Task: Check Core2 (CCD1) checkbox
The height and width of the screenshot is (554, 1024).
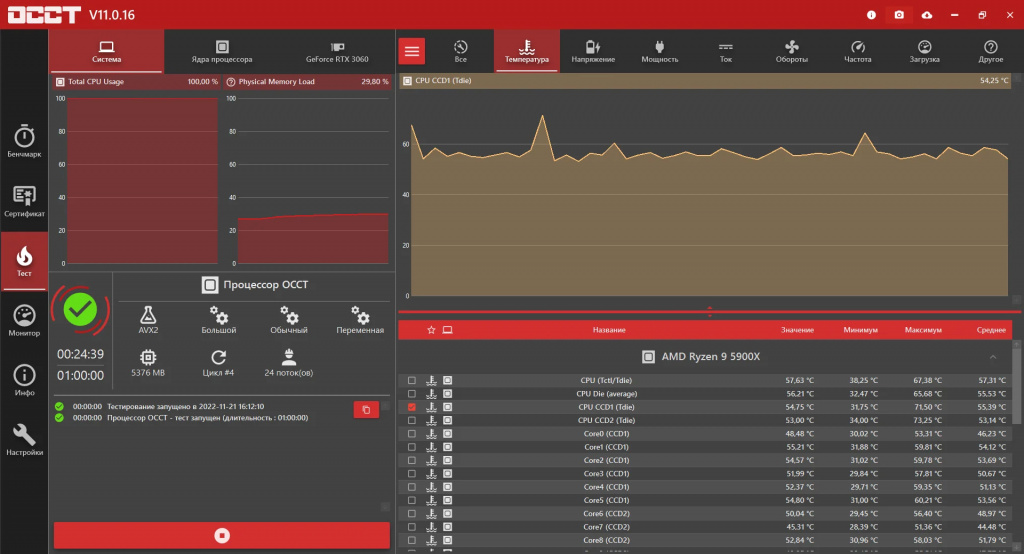Action: click(411, 461)
